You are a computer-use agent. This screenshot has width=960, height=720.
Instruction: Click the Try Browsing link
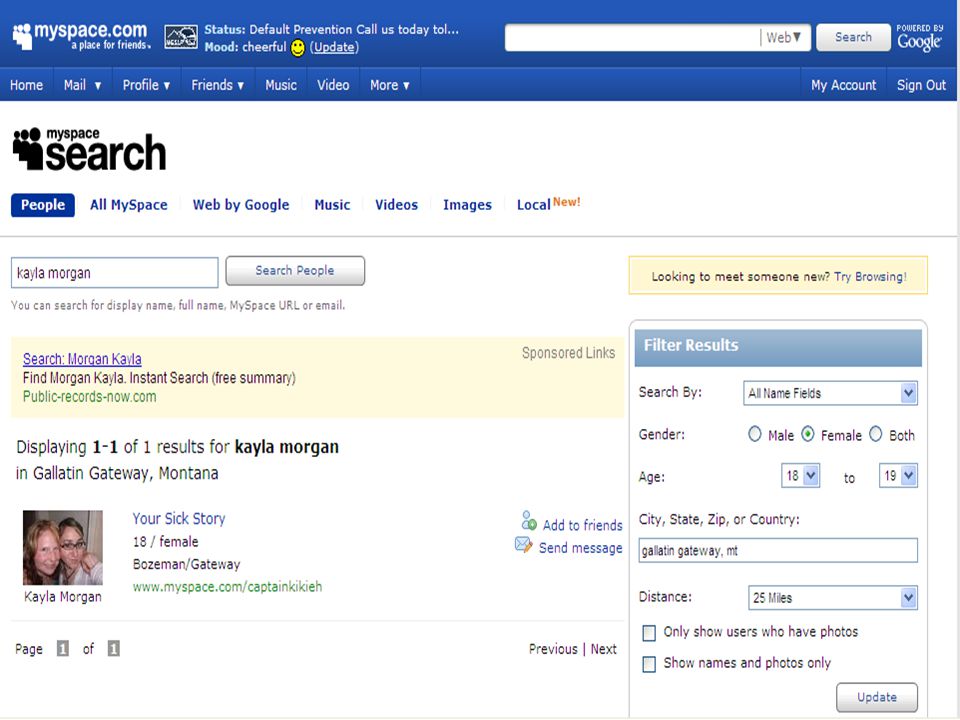(870, 277)
